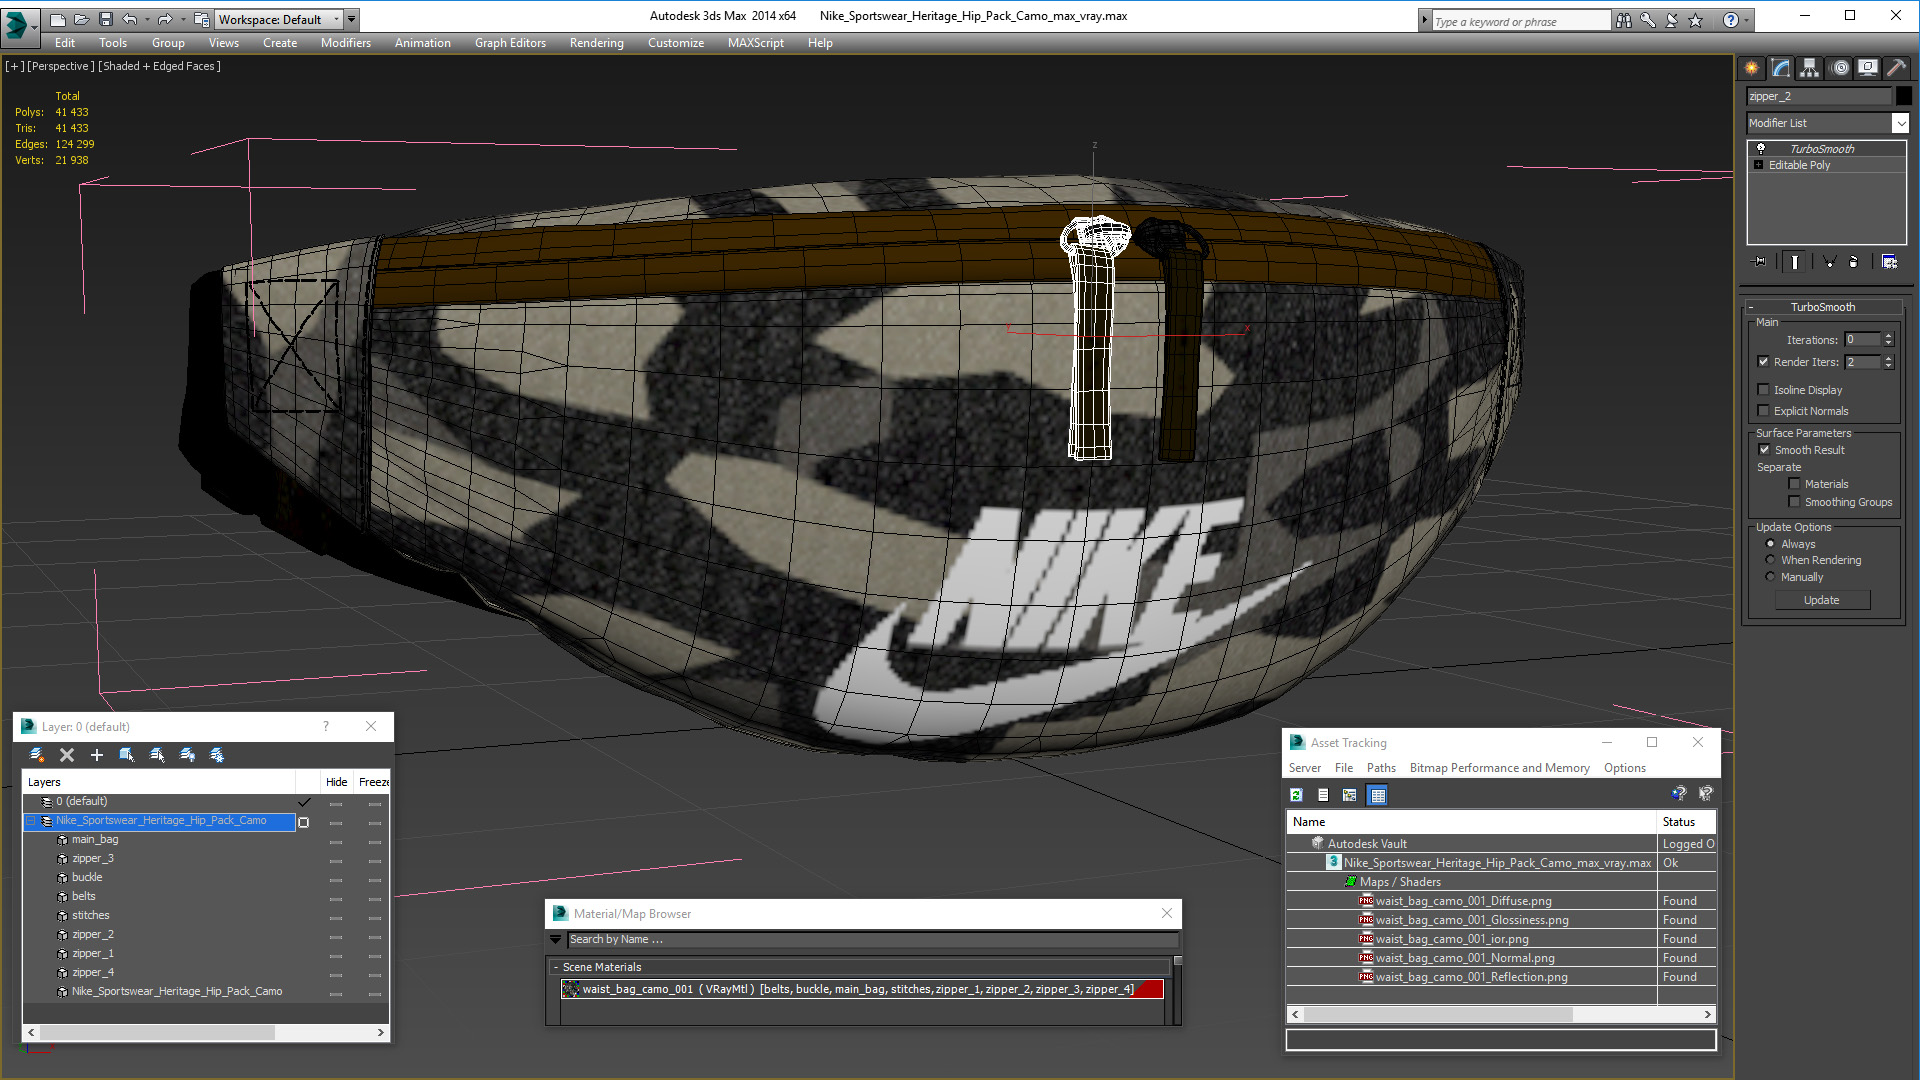
Task: Click the favorites star icon in title bar
Action: click(1695, 20)
